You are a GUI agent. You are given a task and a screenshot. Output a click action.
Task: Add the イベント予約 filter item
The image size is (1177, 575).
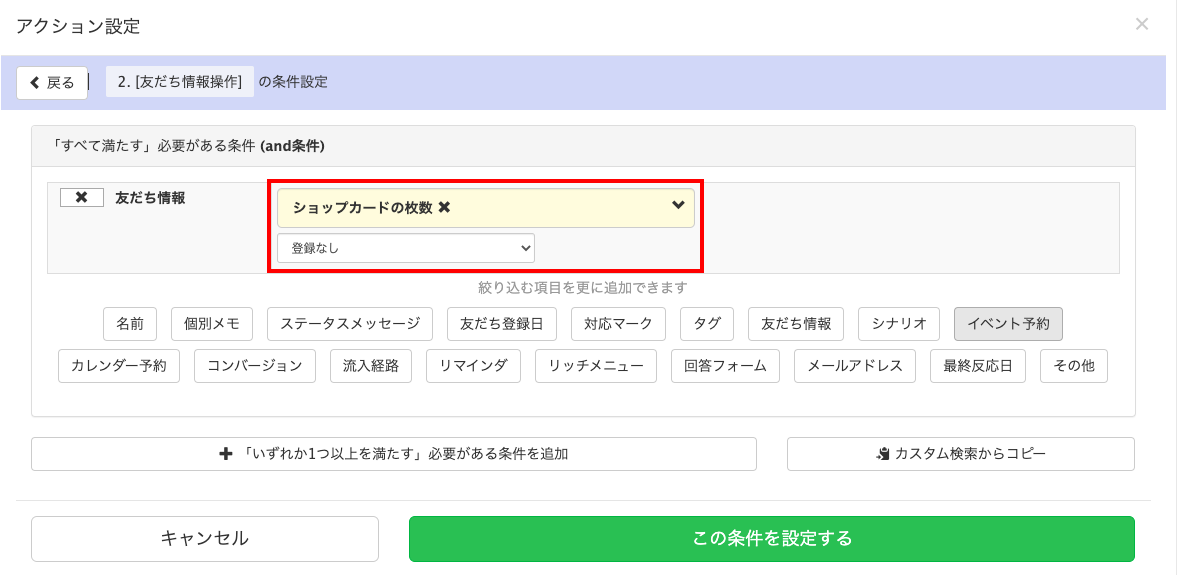pyautogui.click(x=1008, y=324)
